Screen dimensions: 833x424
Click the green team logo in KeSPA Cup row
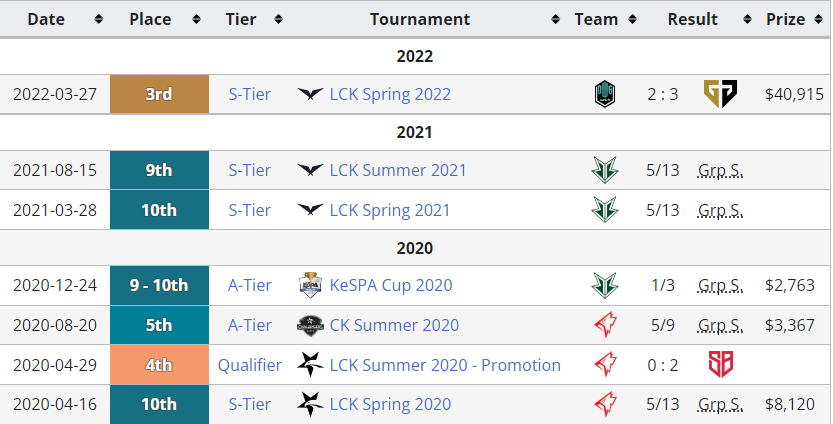click(604, 285)
